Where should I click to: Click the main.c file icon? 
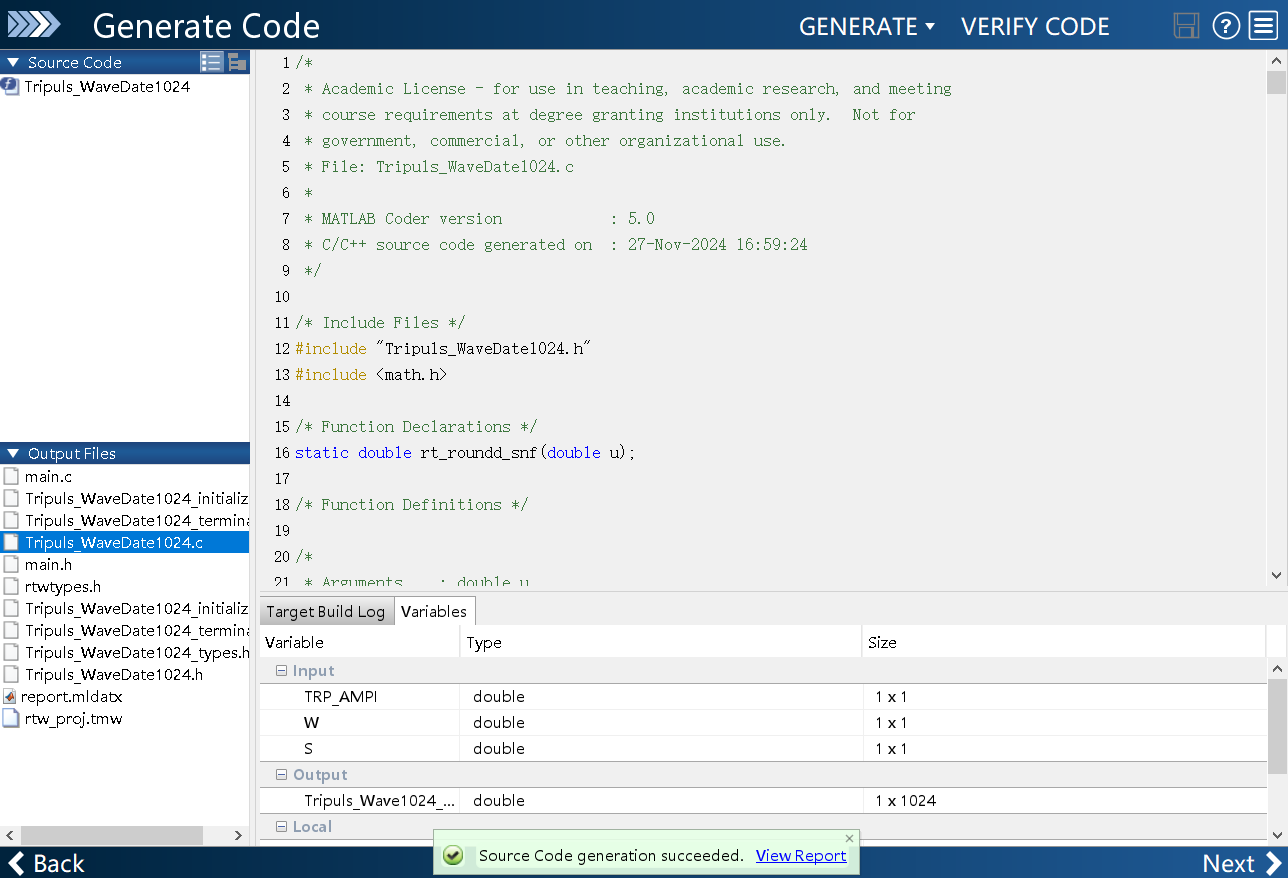[x=11, y=477]
